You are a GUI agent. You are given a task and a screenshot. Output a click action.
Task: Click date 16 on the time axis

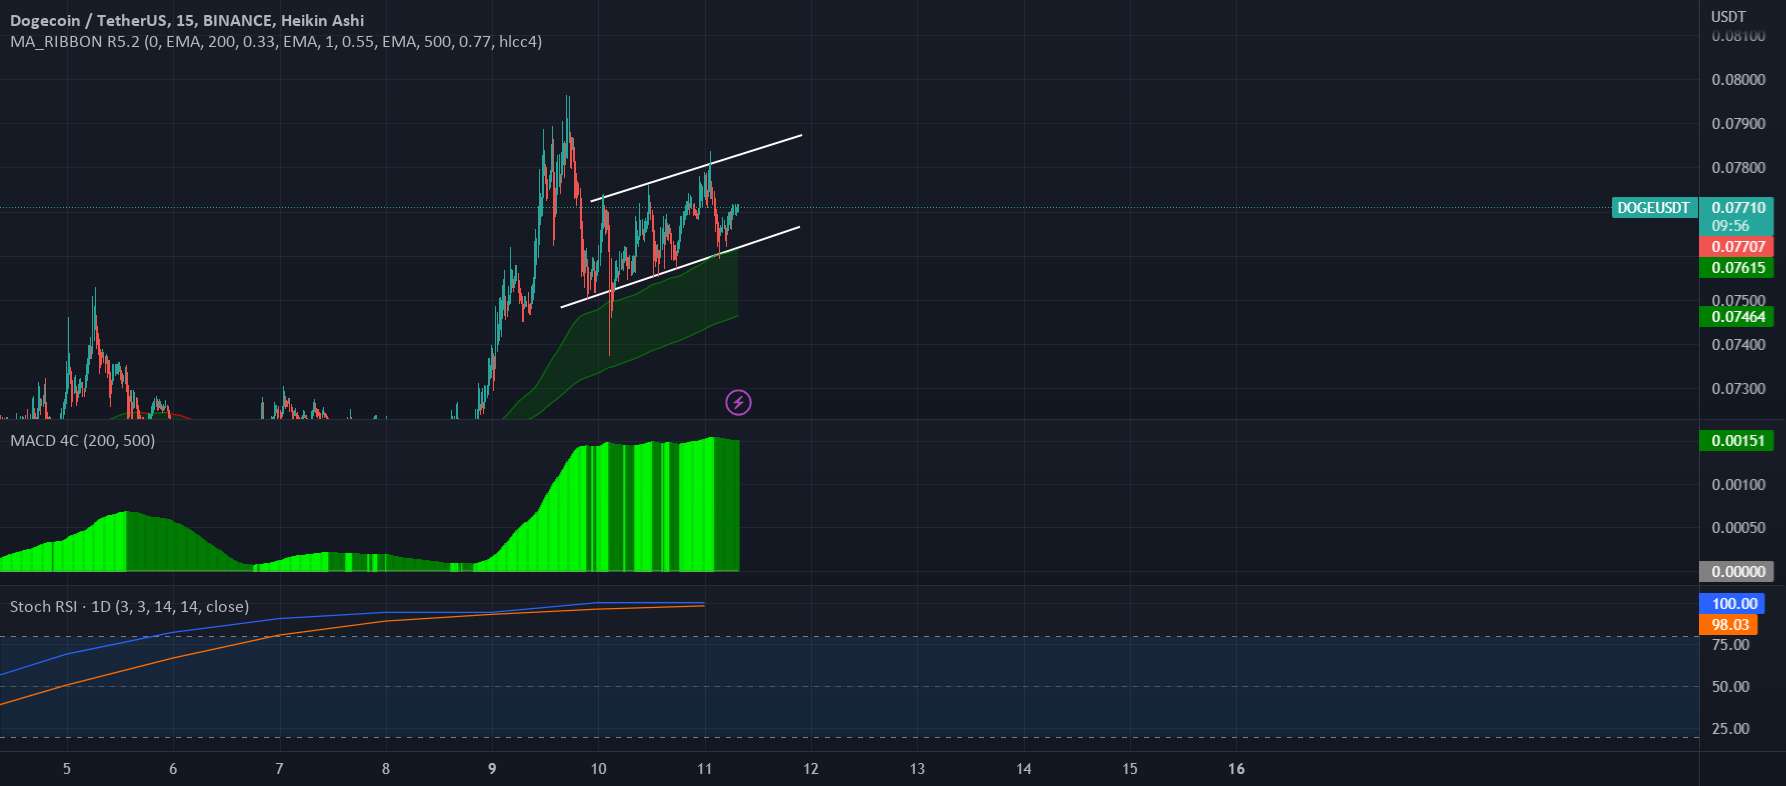click(x=1237, y=769)
